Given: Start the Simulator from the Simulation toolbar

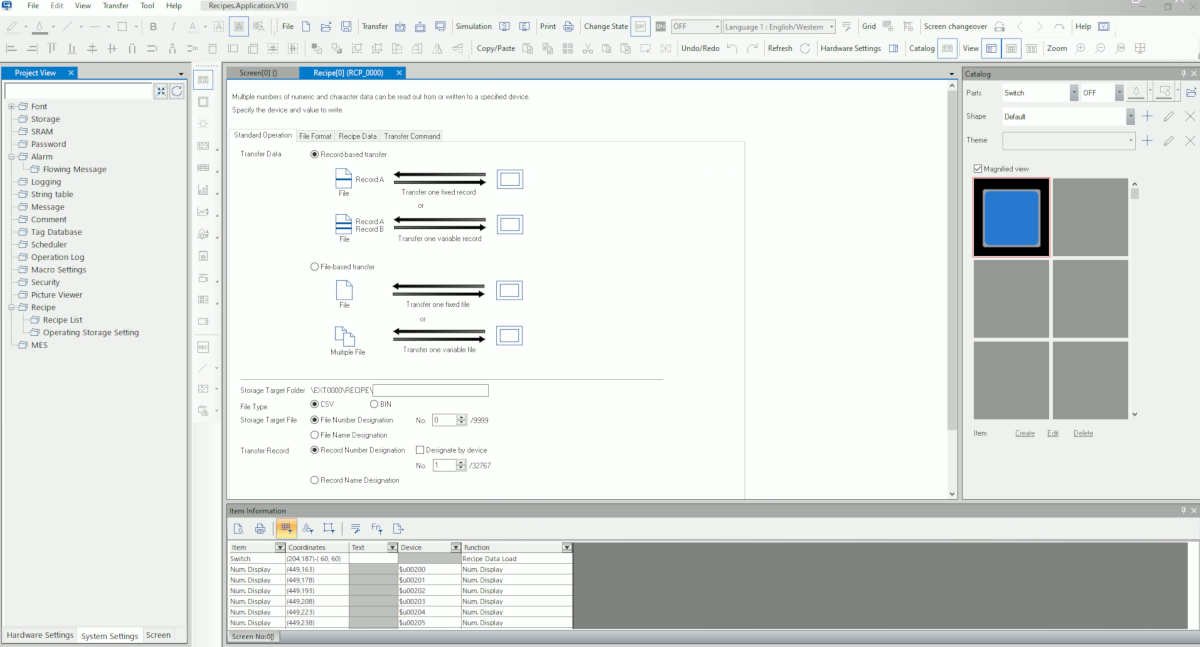Looking at the screenshot, I should click(505, 26).
